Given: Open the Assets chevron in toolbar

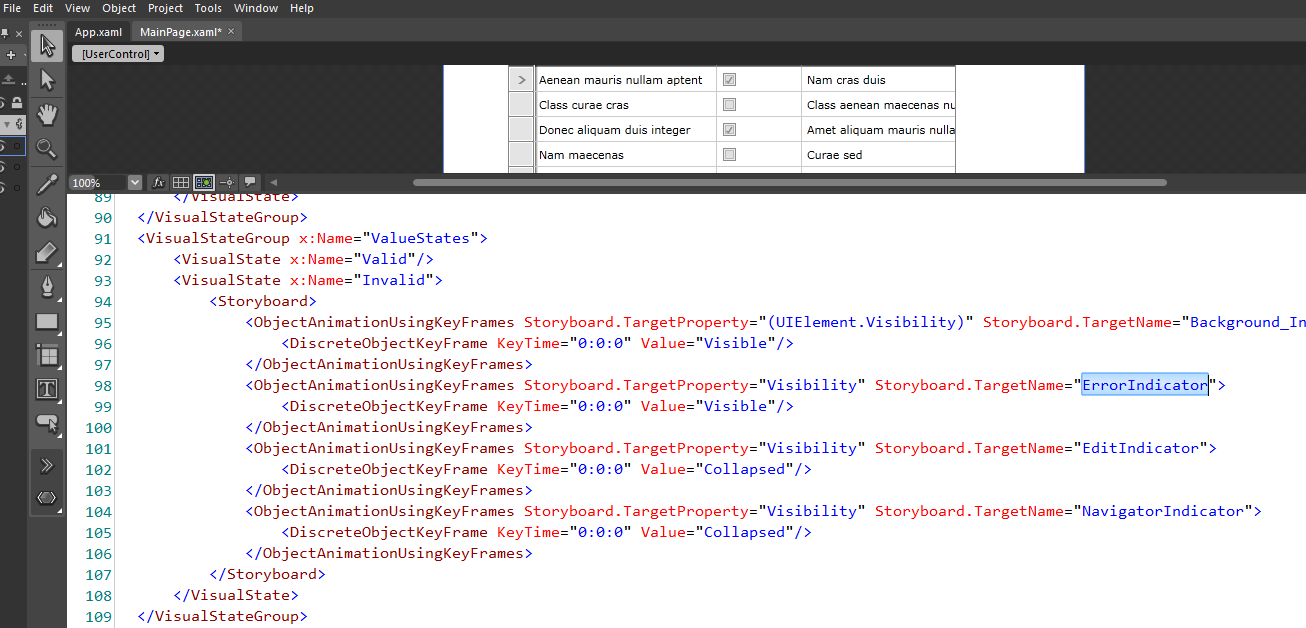Looking at the screenshot, I should [47, 465].
